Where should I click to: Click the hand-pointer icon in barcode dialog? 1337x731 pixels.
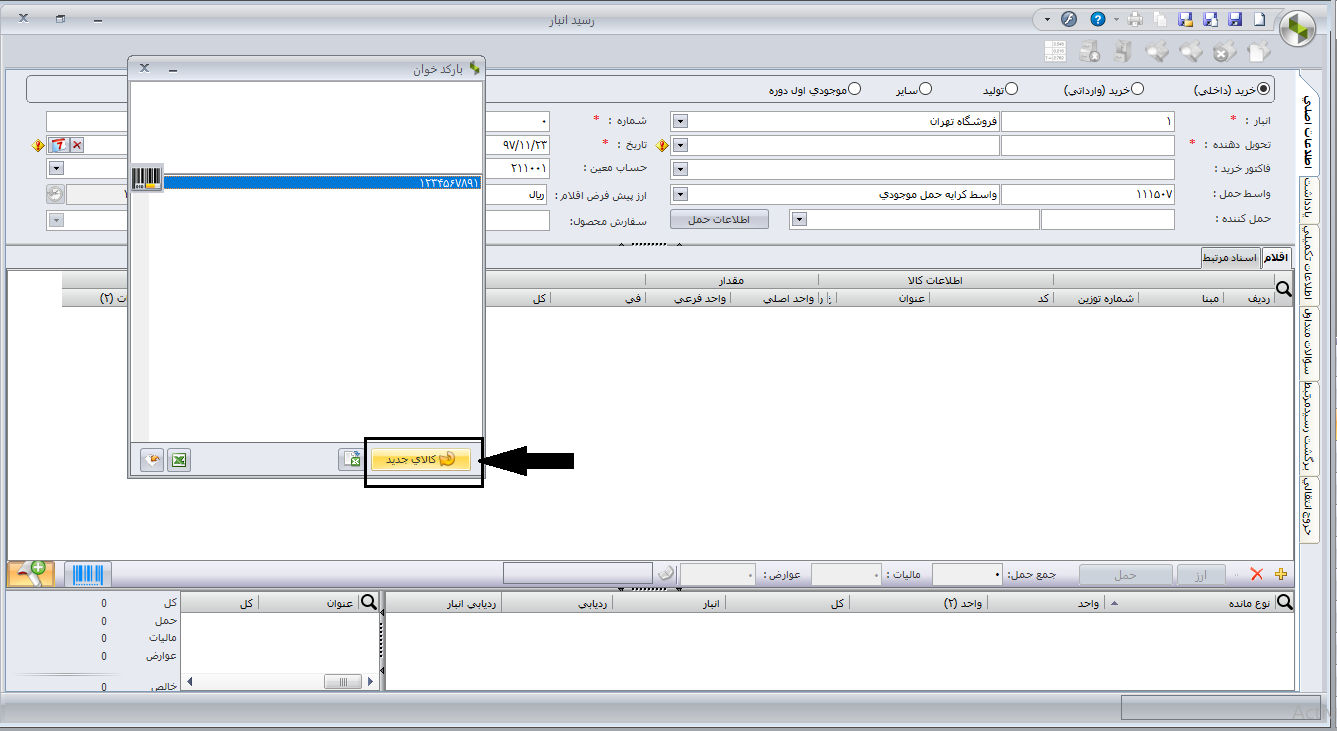pos(152,460)
